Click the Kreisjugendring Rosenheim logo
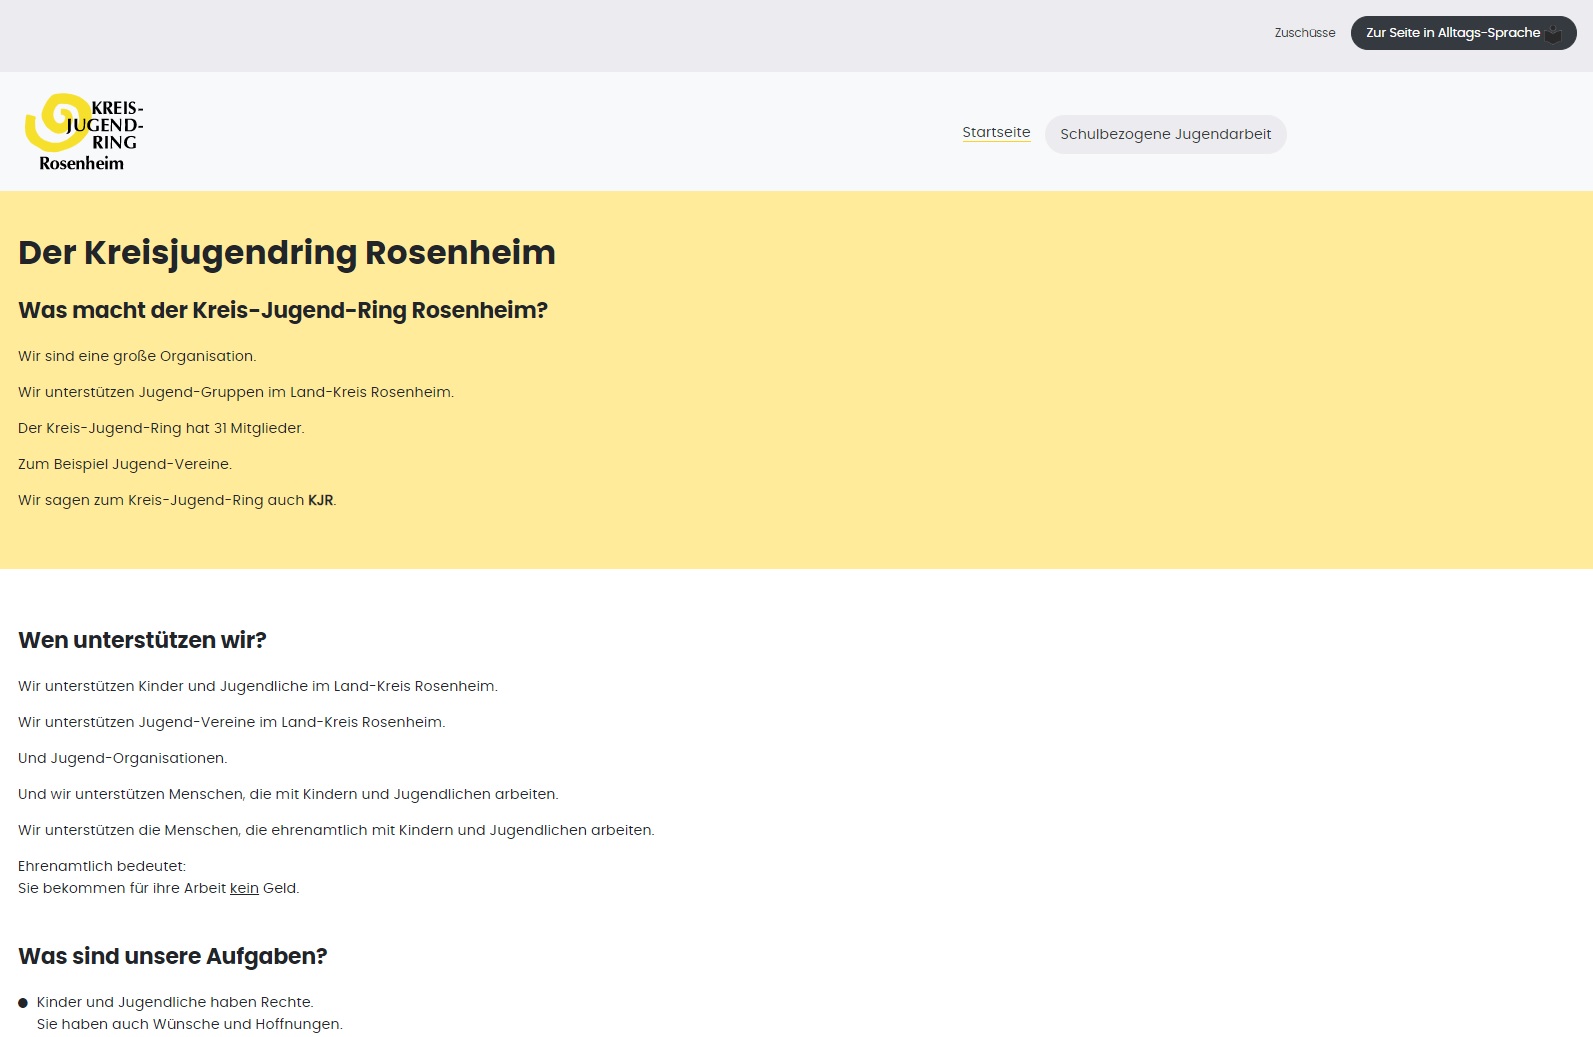The height and width of the screenshot is (1037, 1593). coord(84,132)
